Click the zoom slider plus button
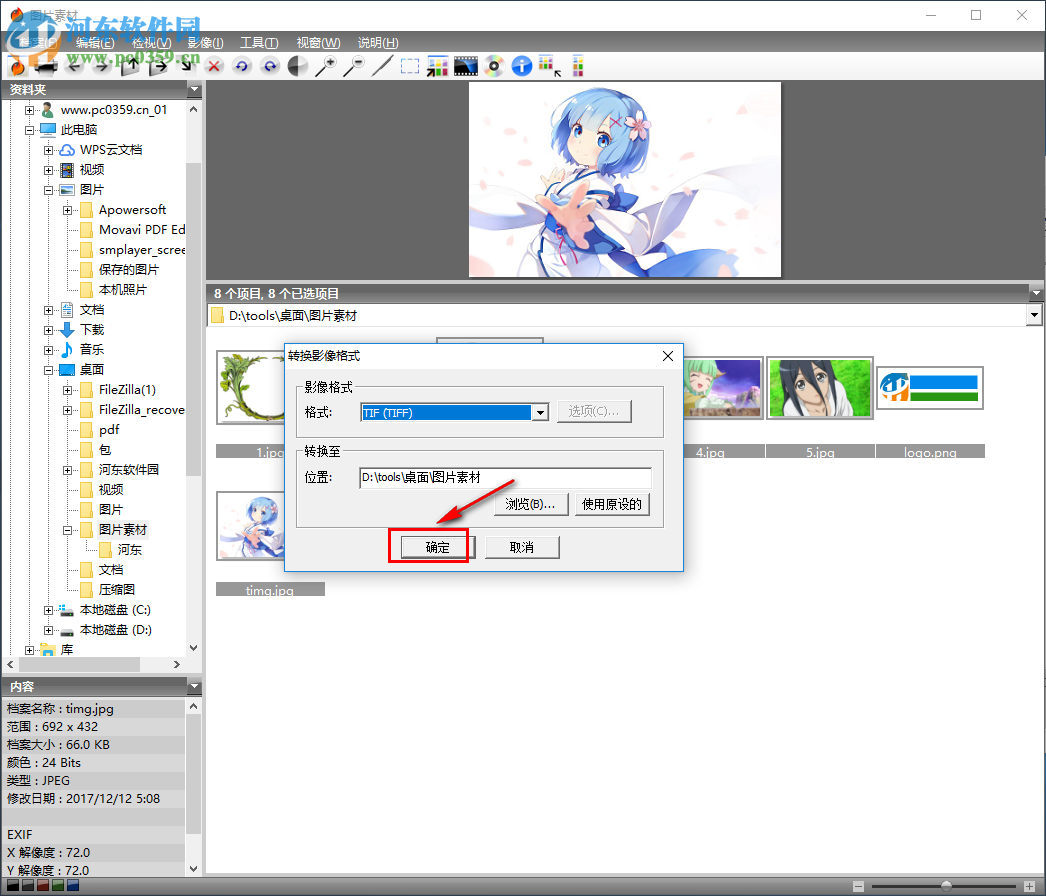Viewport: 1046px width, 896px height. coord(1029,887)
